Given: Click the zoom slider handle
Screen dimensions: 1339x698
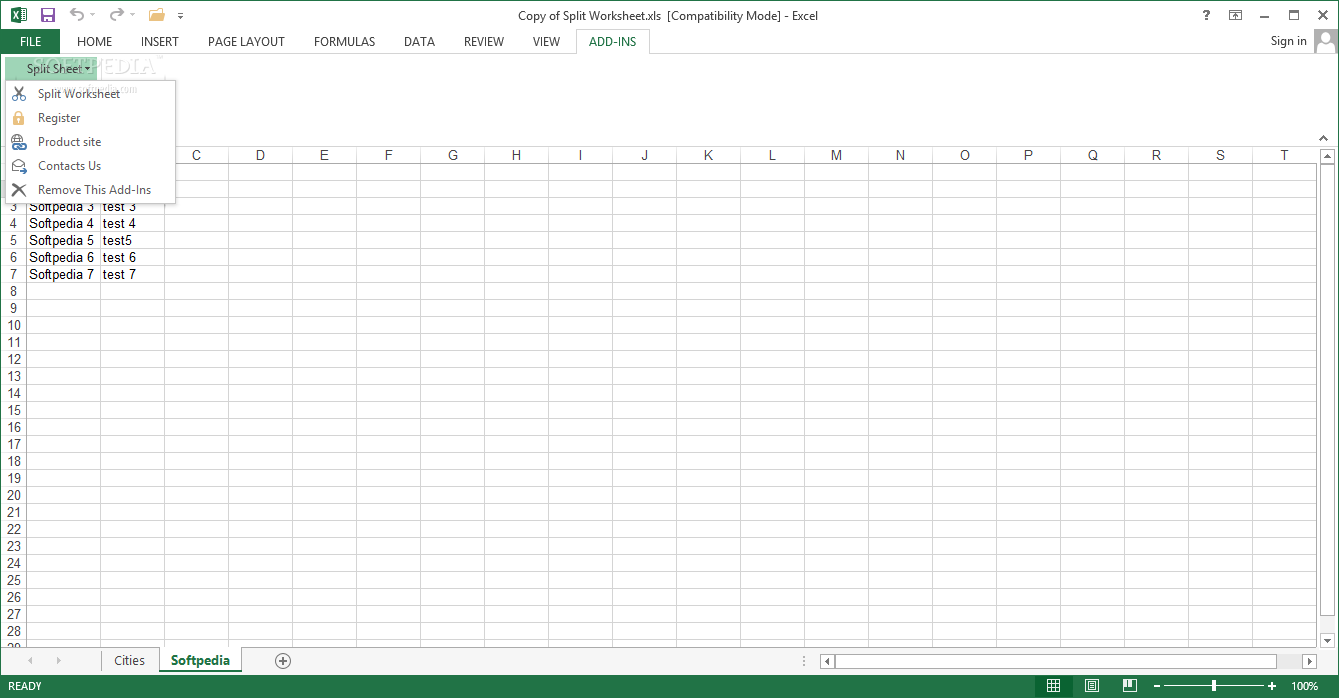Looking at the screenshot, I should [x=1214, y=686].
